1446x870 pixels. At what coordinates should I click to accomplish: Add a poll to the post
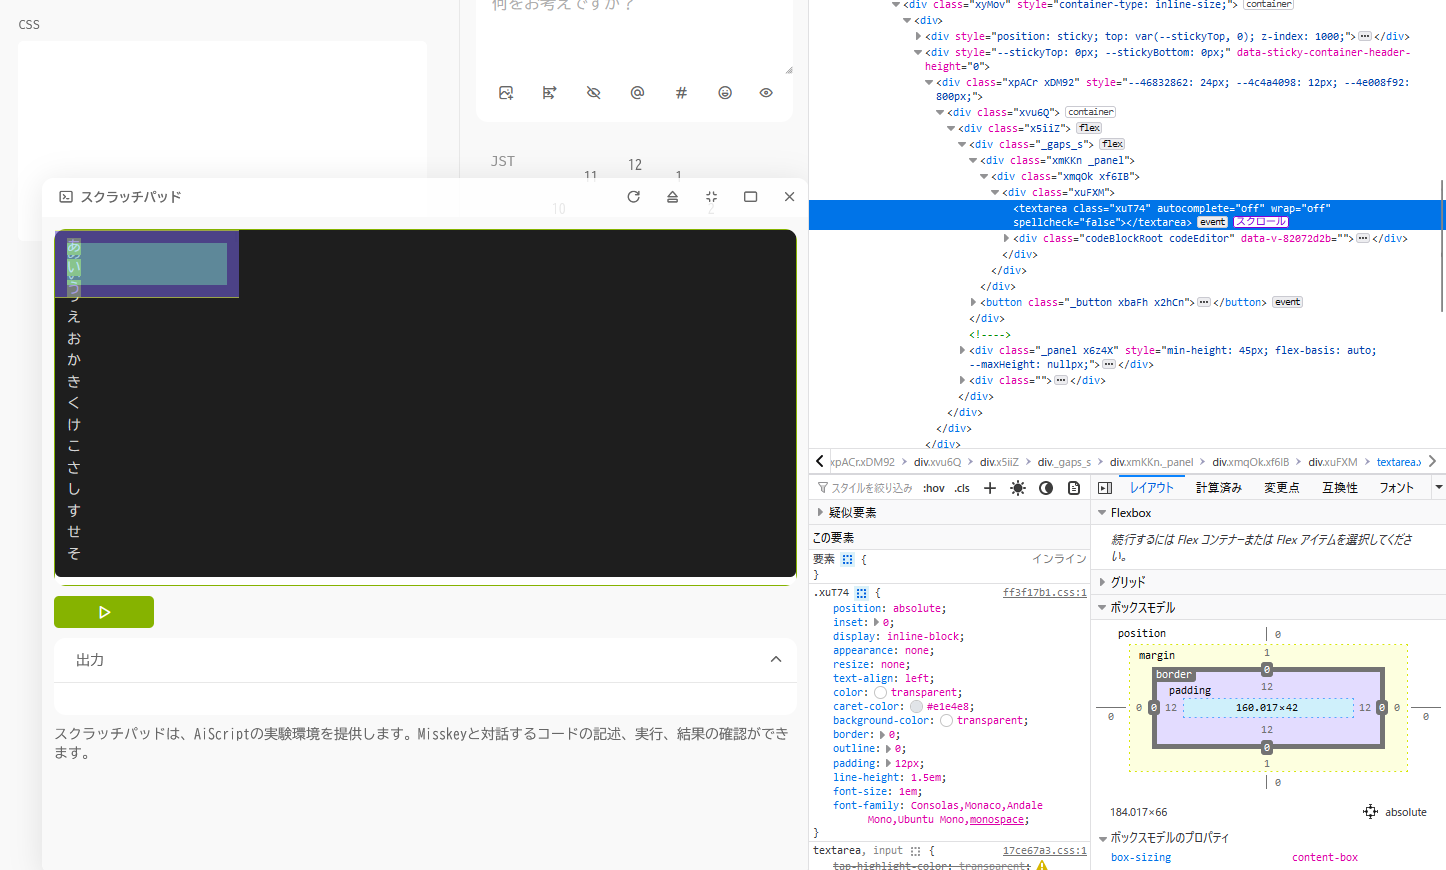tap(549, 92)
